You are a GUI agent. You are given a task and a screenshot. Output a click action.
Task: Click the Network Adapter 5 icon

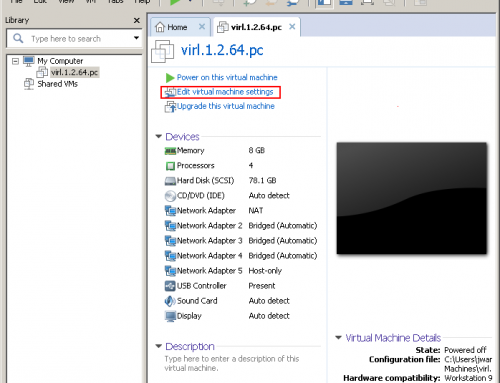tap(170, 271)
